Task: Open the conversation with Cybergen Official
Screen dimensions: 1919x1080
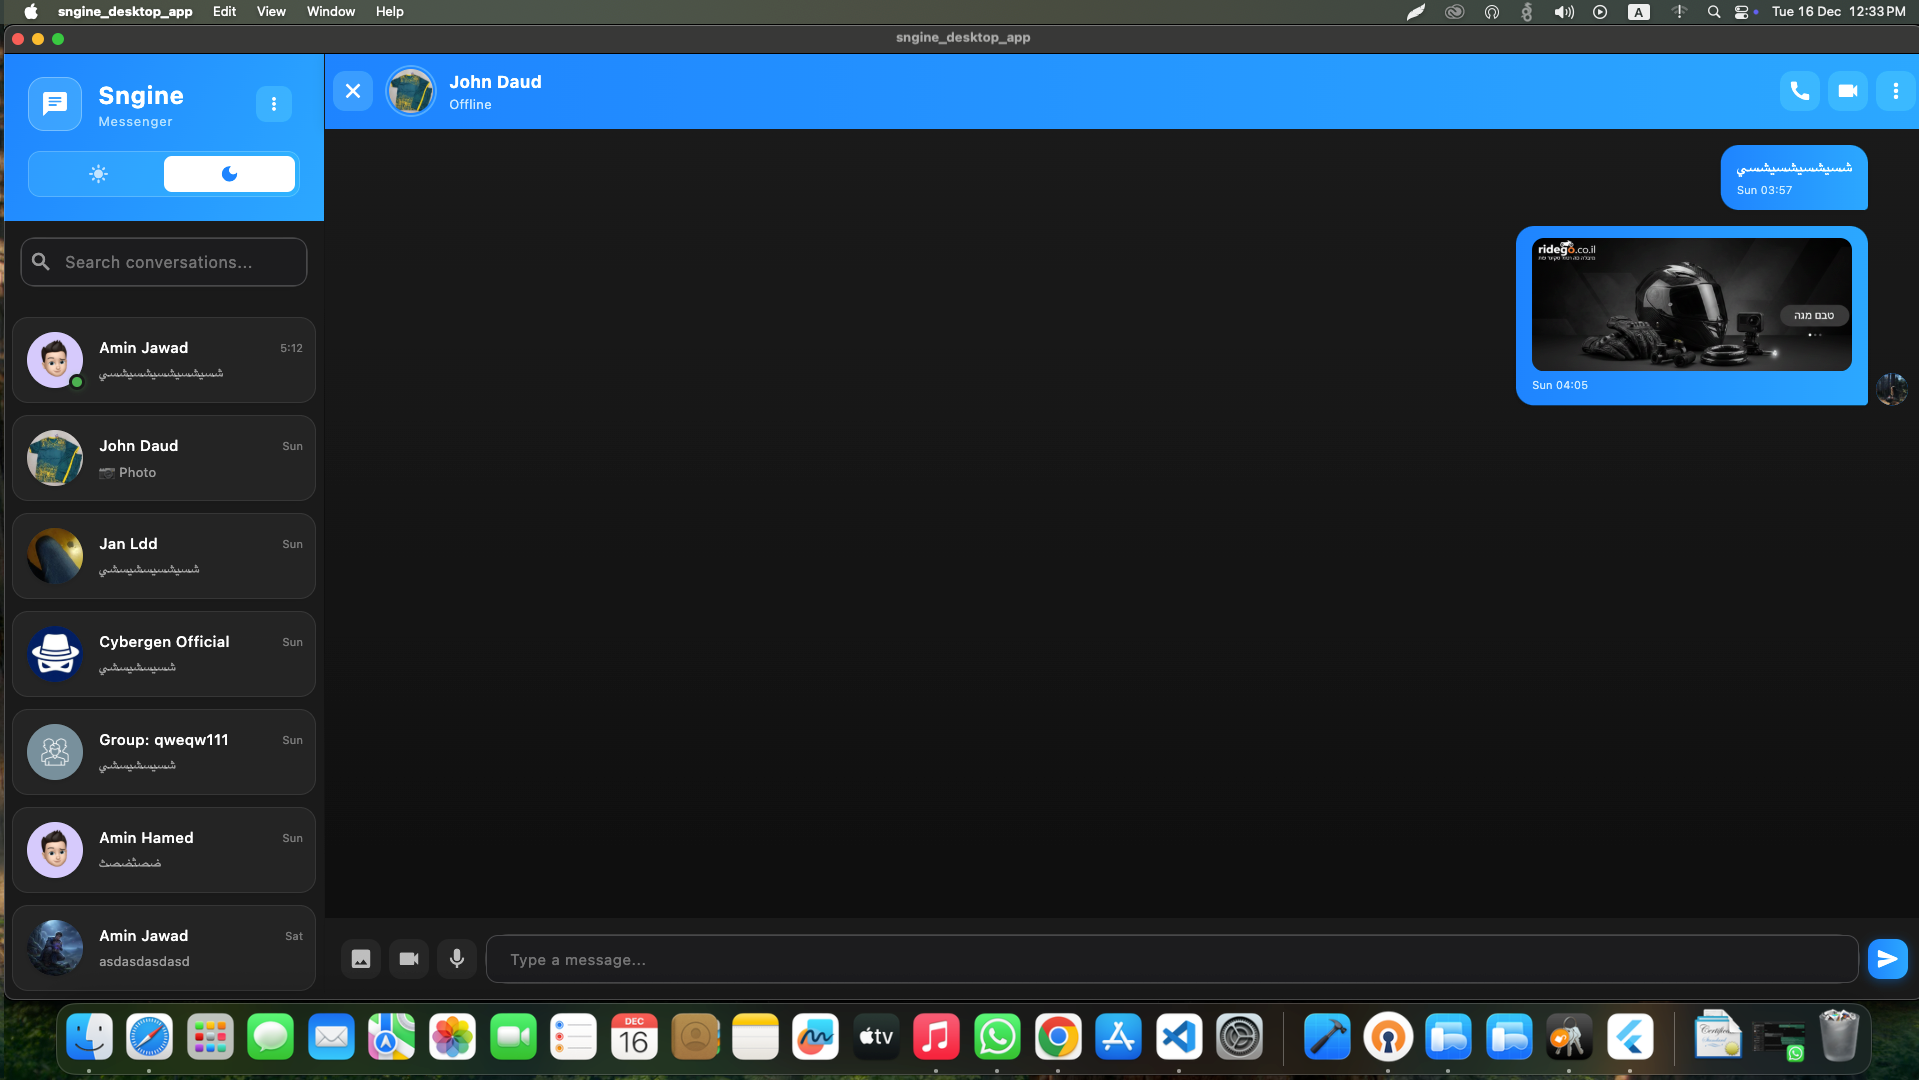Action: point(163,653)
